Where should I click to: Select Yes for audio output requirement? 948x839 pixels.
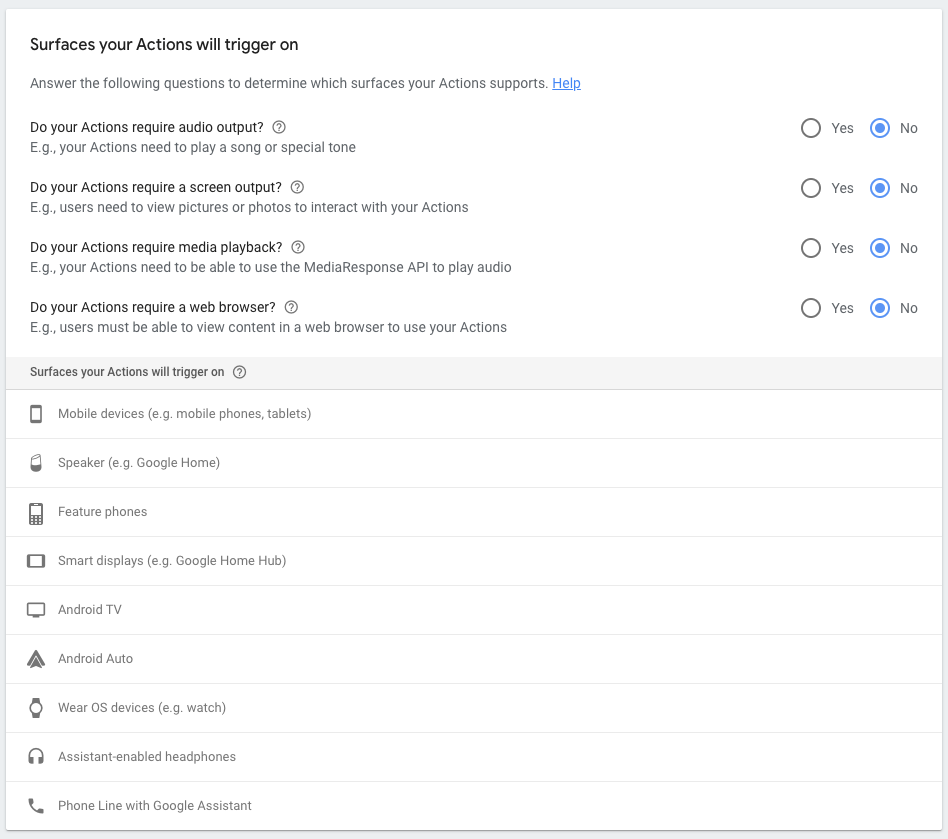811,128
